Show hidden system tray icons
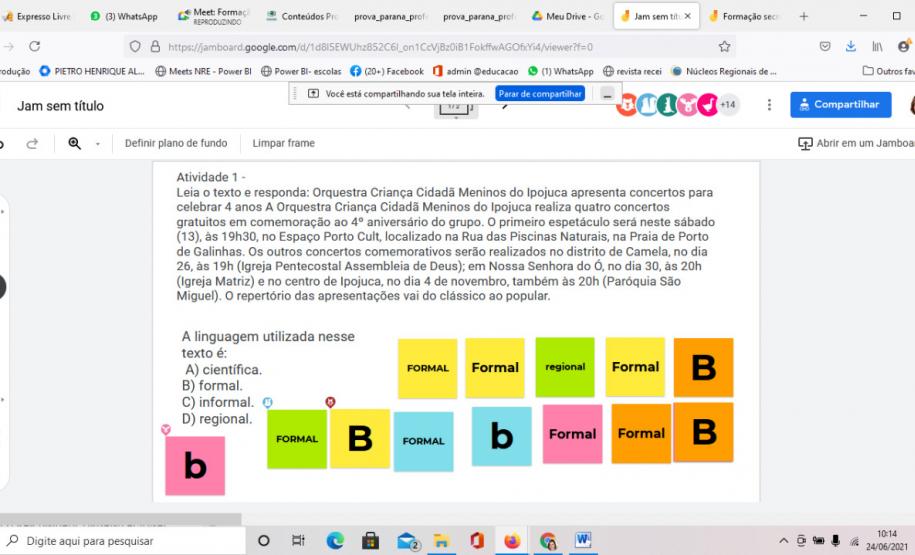The width and height of the screenshot is (915, 555). click(x=784, y=541)
